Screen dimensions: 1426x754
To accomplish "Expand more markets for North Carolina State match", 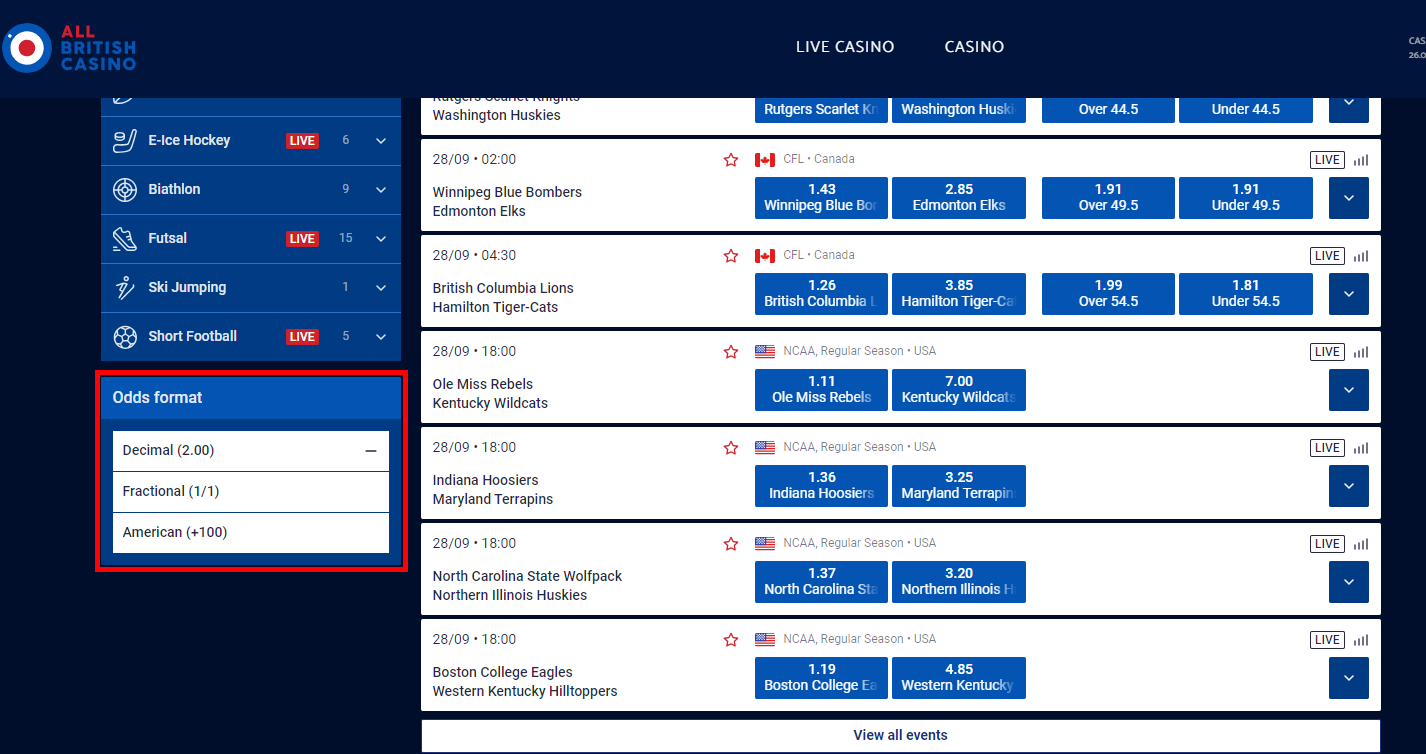I will (1349, 582).
